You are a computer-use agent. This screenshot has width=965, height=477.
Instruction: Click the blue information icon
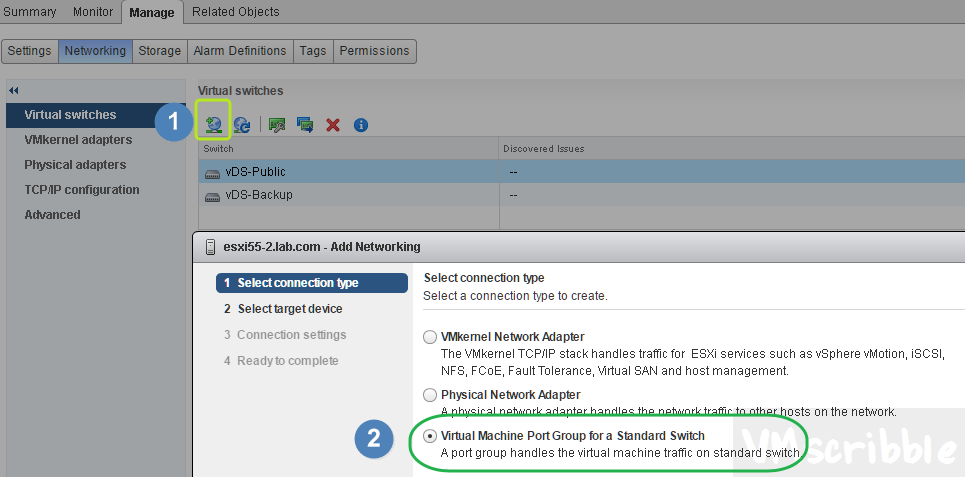[361, 125]
